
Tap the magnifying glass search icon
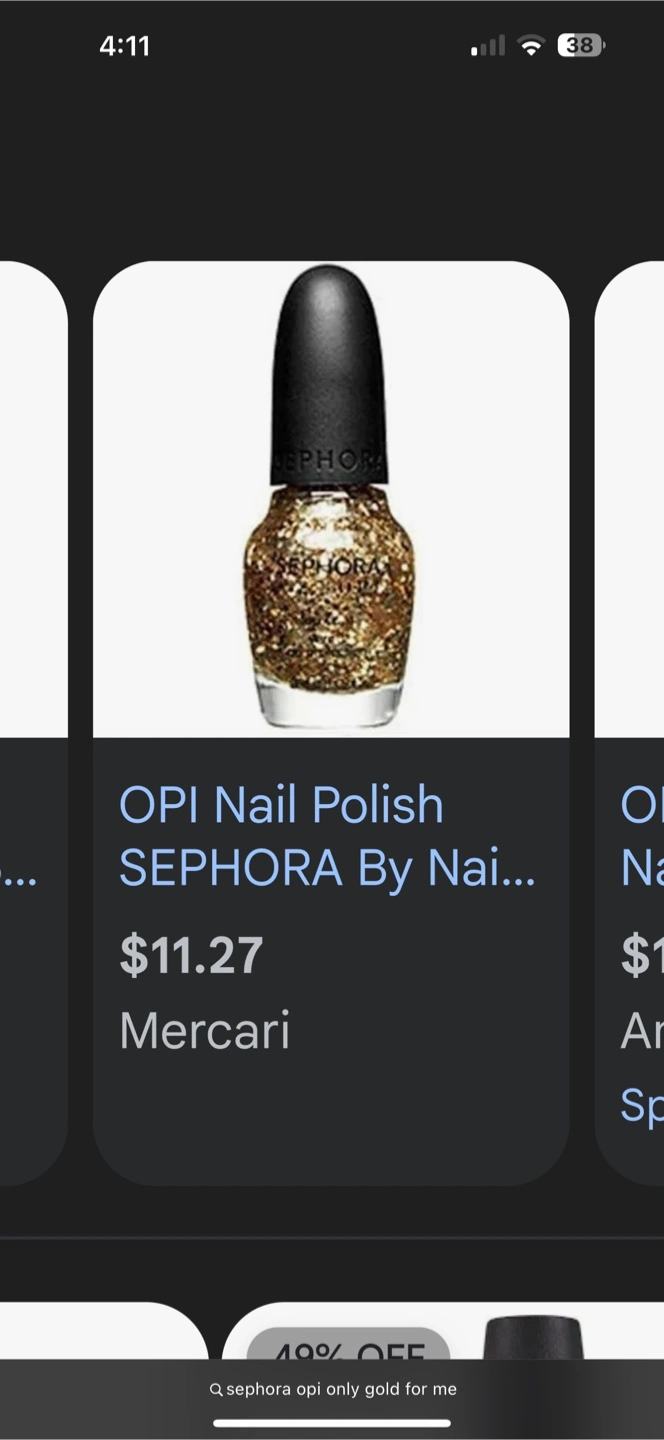coord(215,1389)
